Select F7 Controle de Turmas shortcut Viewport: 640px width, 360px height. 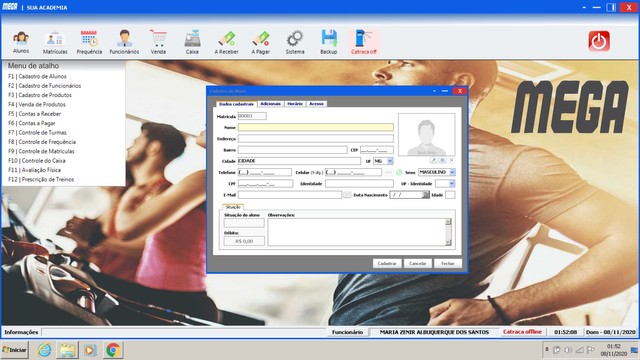(37, 133)
